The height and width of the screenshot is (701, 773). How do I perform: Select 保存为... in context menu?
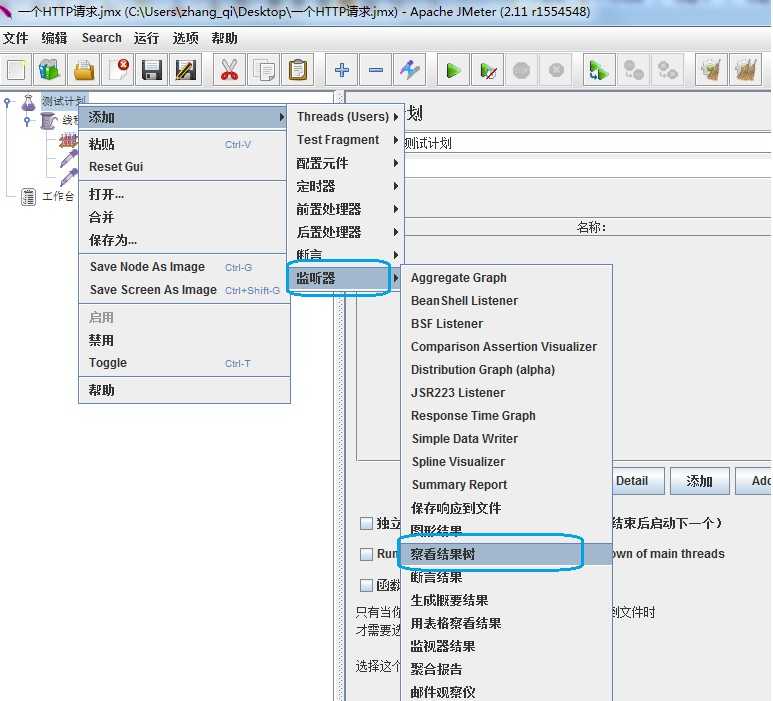click(184, 241)
